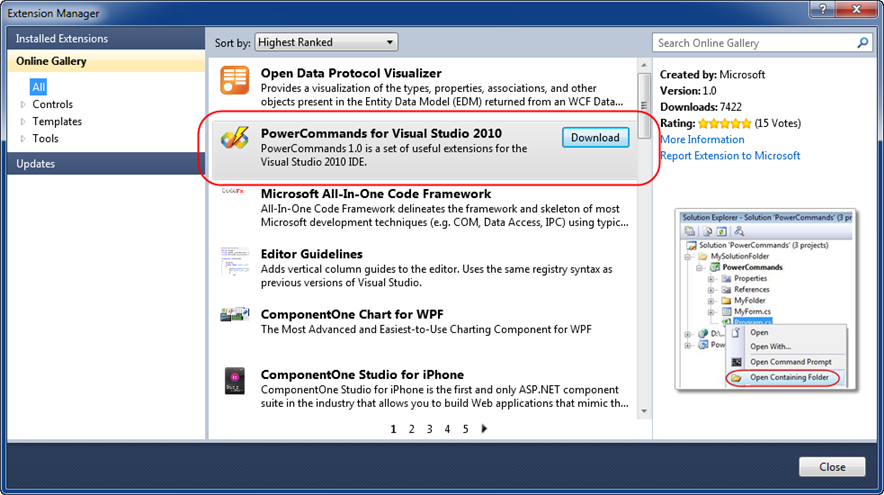Download PowerCommands for Visual Studio 2010

[595, 138]
